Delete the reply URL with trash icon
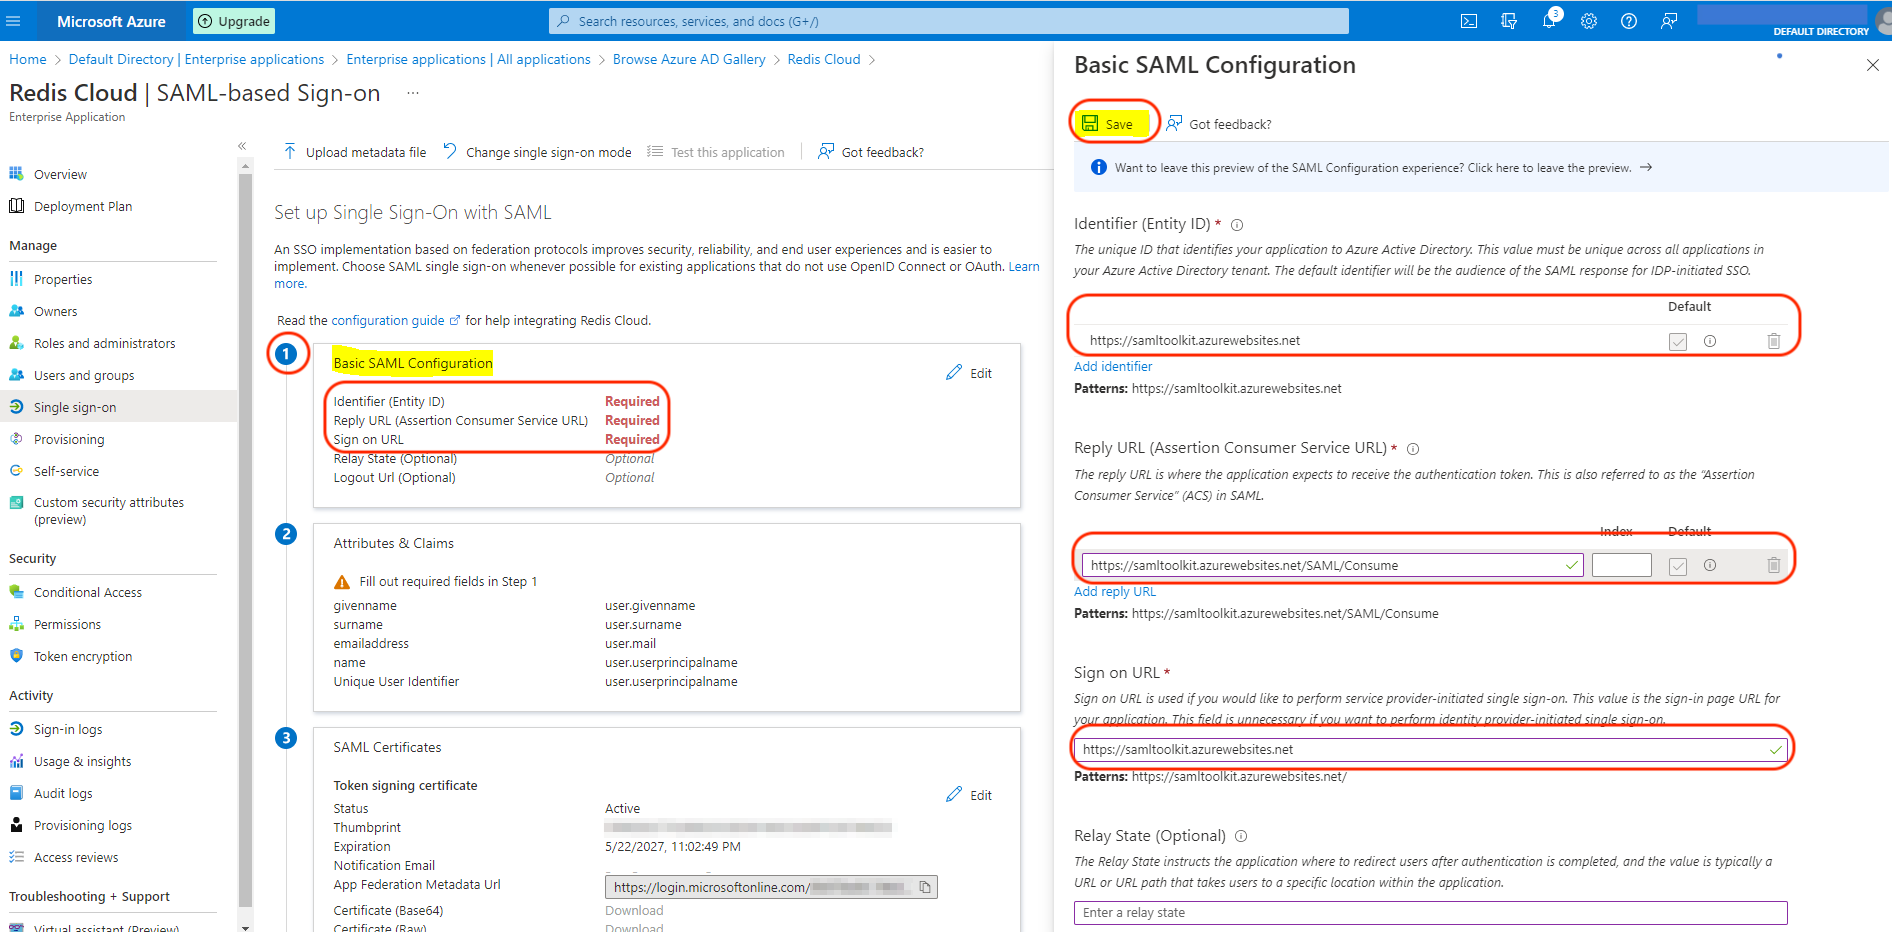Viewport: 1892px width, 932px height. coord(1773,565)
